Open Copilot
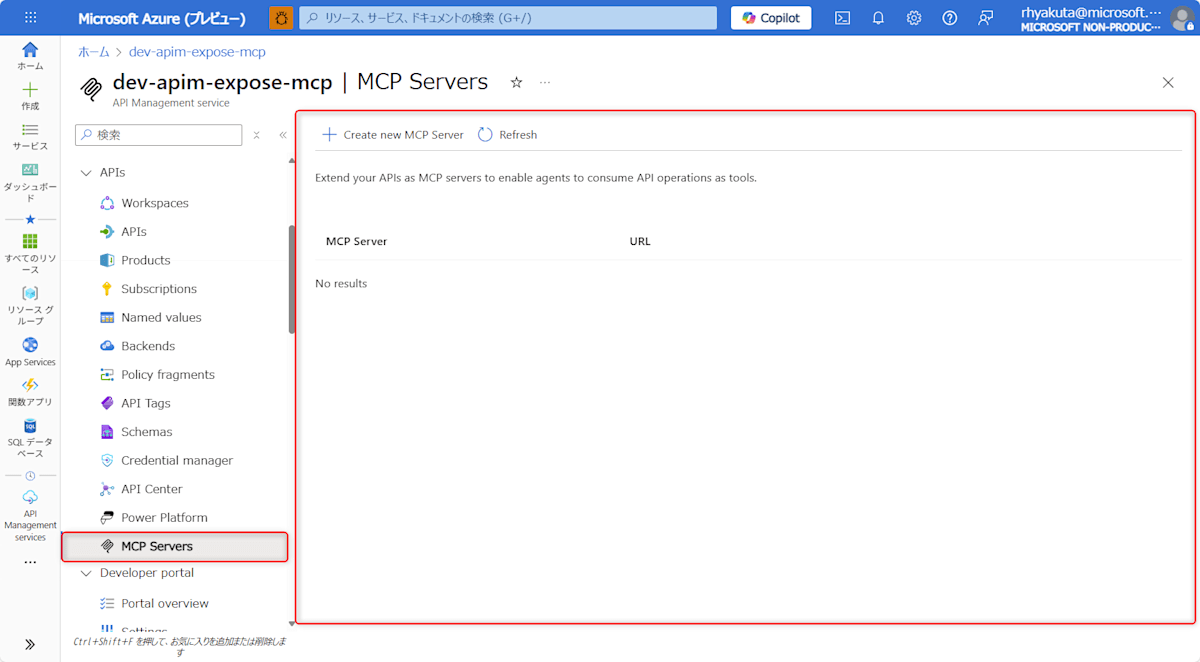This screenshot has width=1200, height=662. click(771, 18)
